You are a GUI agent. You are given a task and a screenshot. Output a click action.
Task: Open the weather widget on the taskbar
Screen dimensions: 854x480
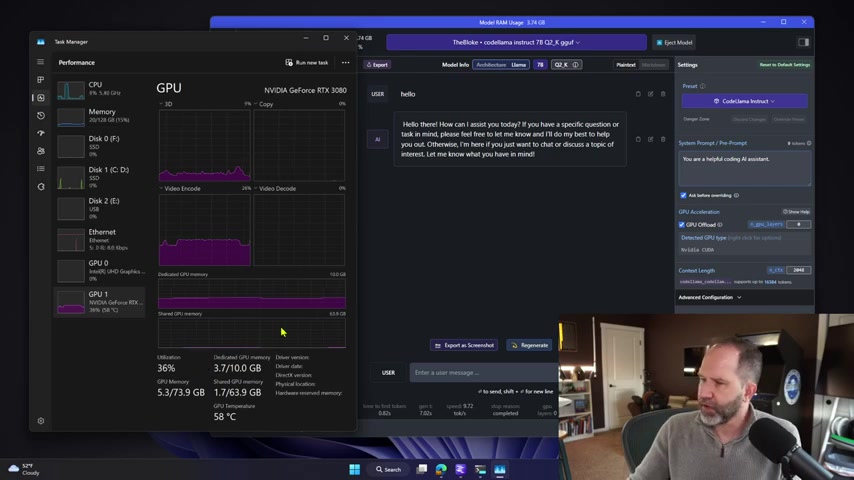click(x=24, y=469)
